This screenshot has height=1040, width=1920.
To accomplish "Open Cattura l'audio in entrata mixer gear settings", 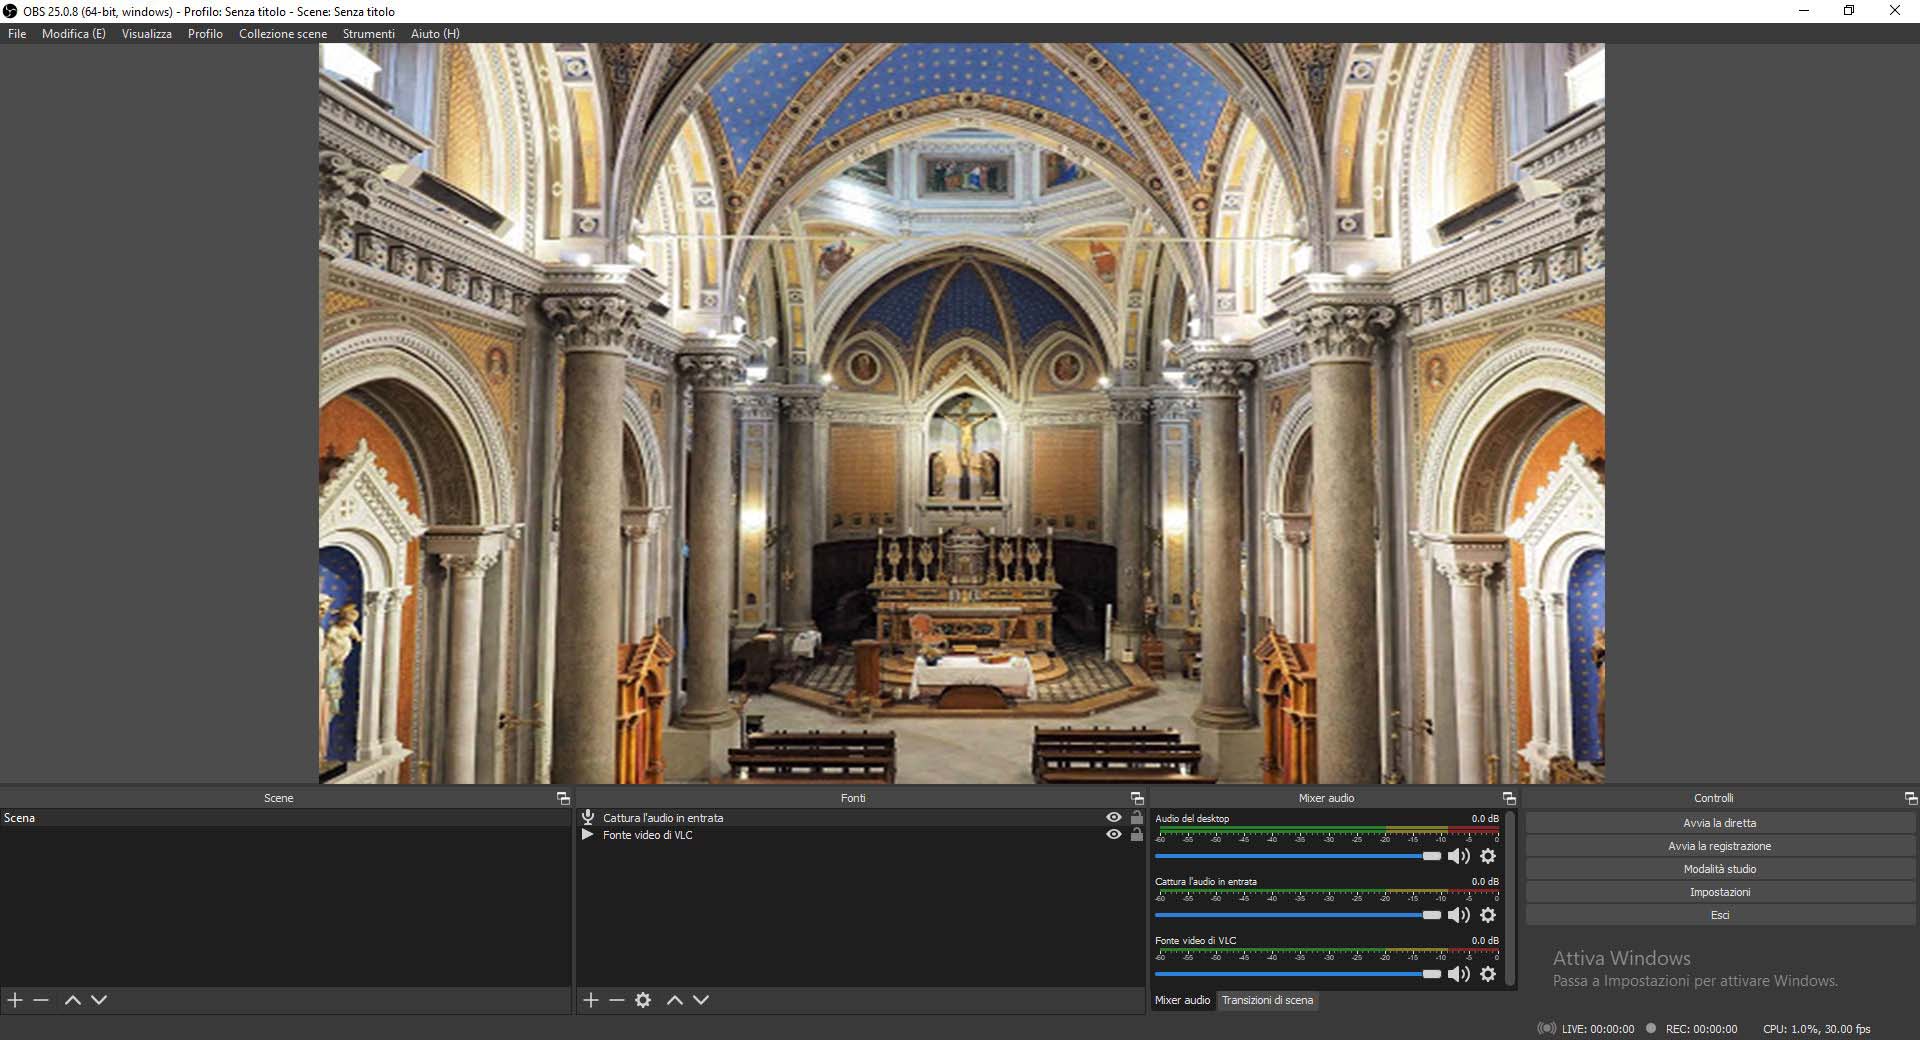I will pos(1488,915).
